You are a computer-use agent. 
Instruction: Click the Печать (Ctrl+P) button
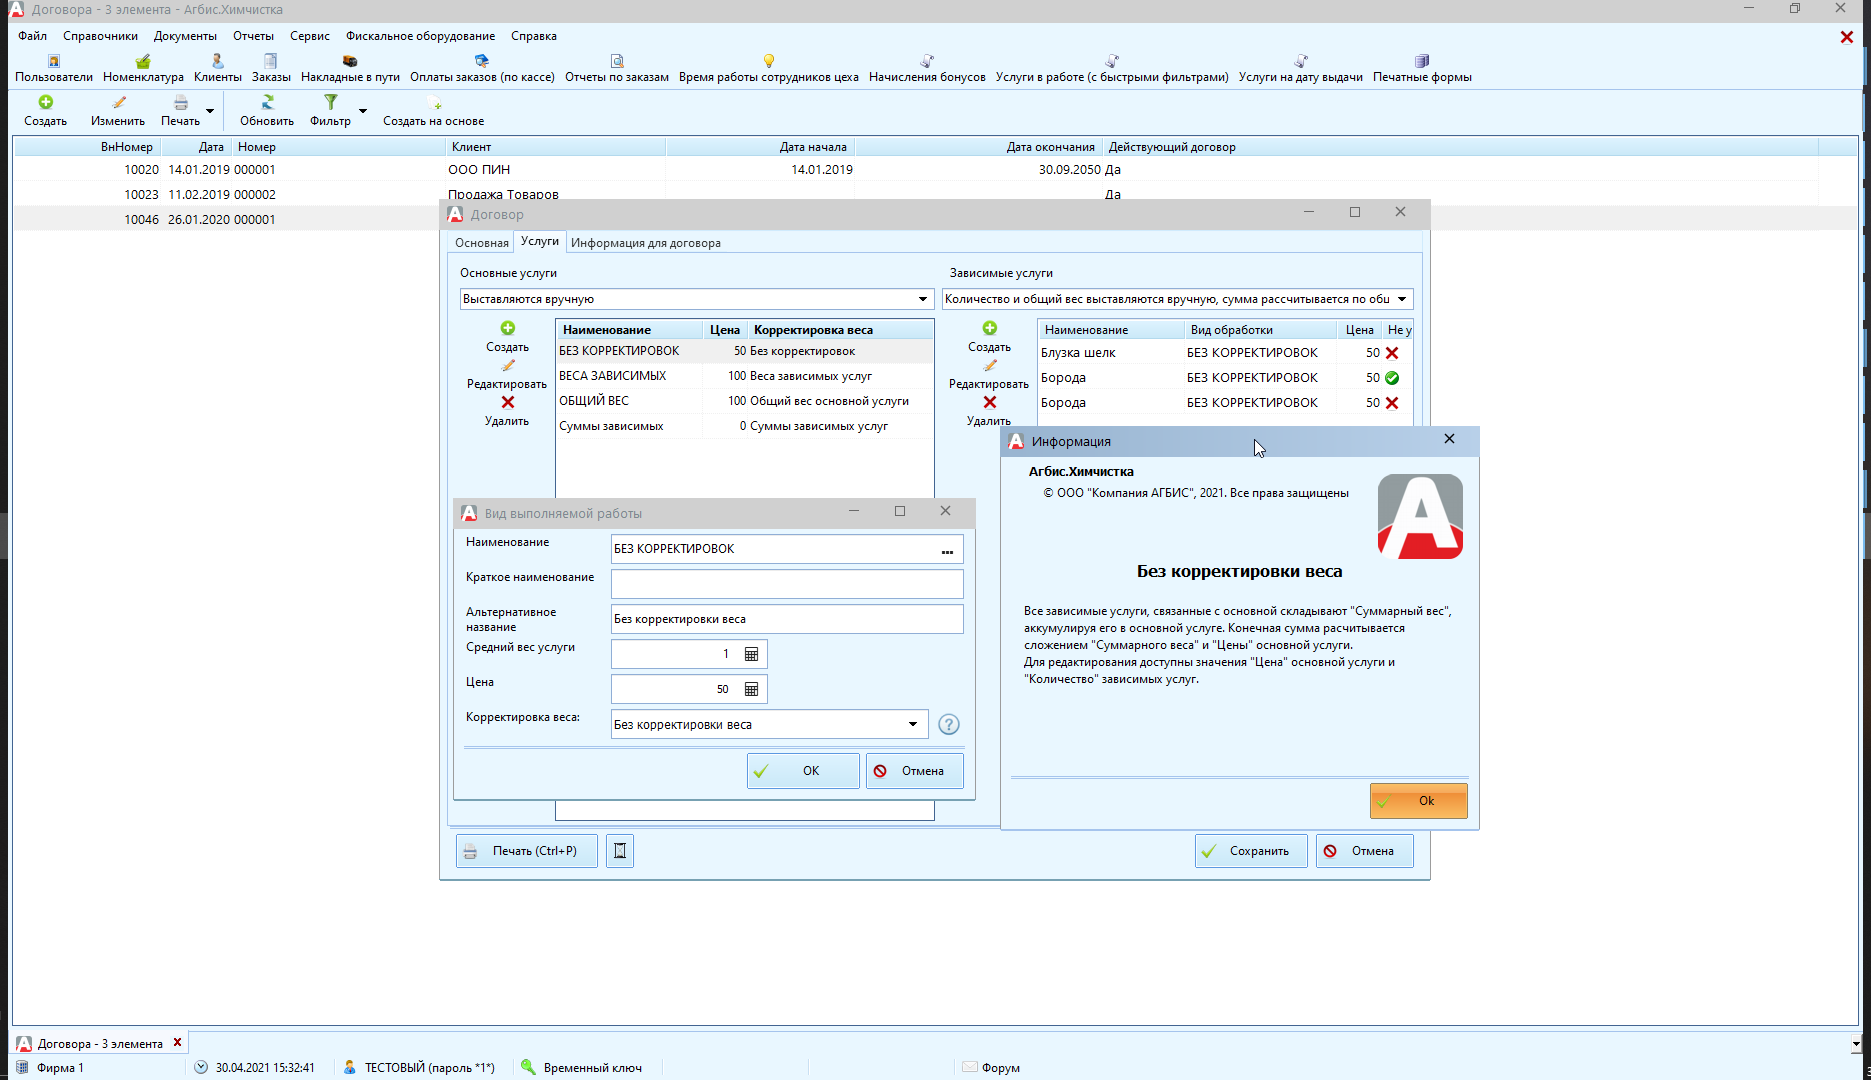tap(527, 851)
